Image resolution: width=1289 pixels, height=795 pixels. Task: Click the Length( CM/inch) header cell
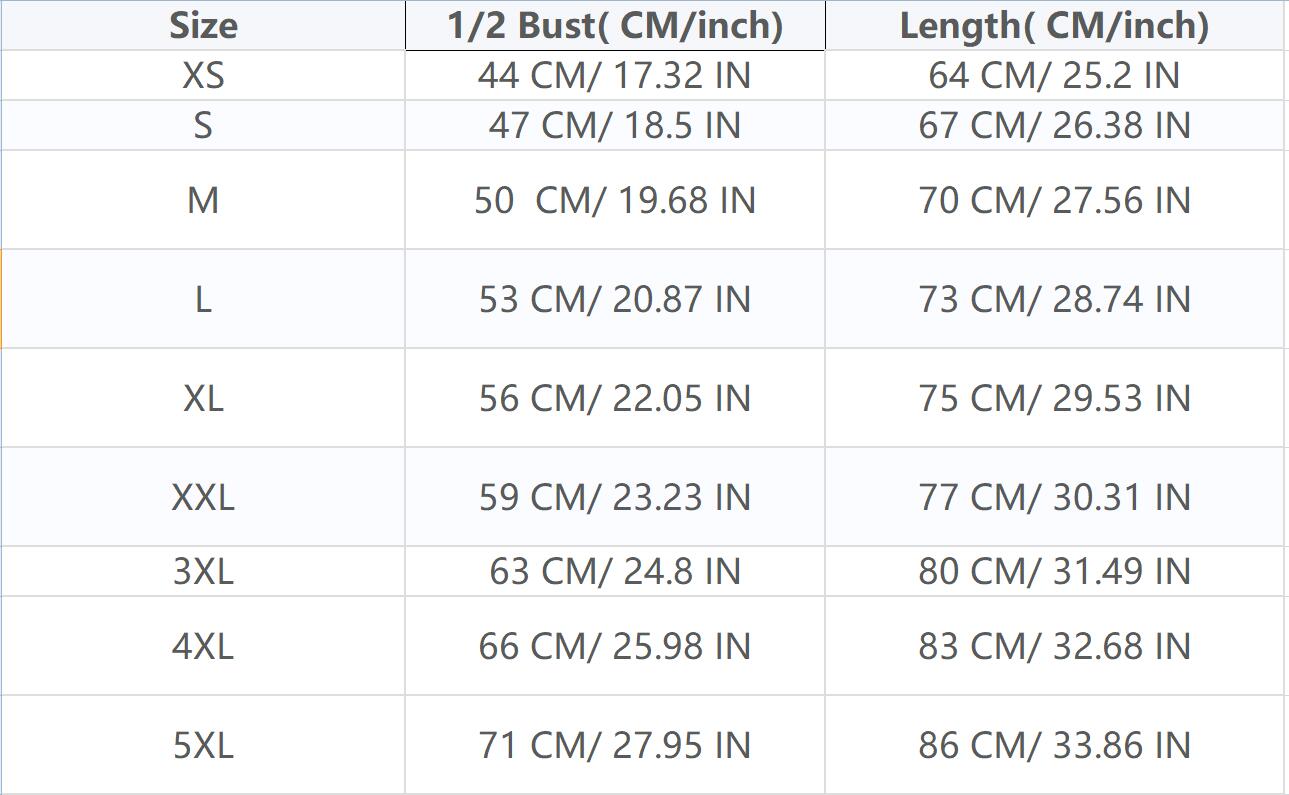[x=1054, y=25]
